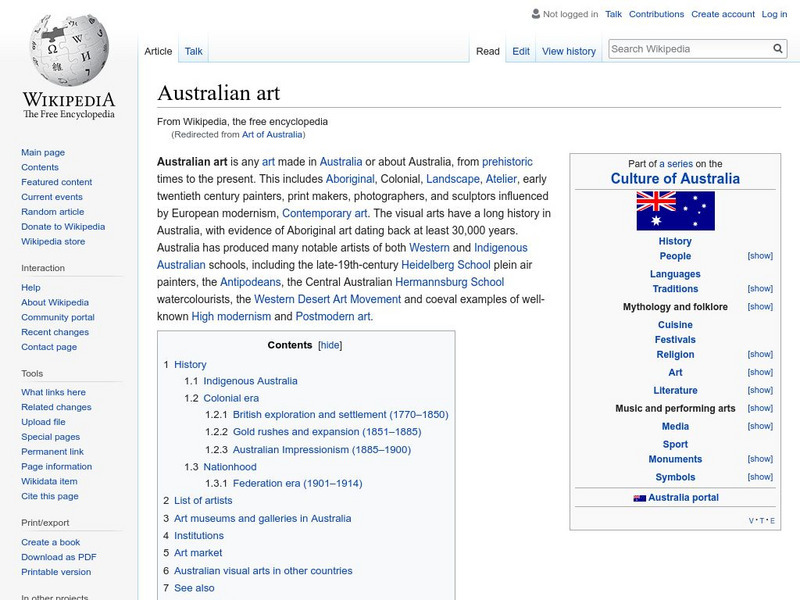The height and width of the screenshot is (600, 800).
Task: Open Wikidata item in Tools
Action: coord(49,481)
